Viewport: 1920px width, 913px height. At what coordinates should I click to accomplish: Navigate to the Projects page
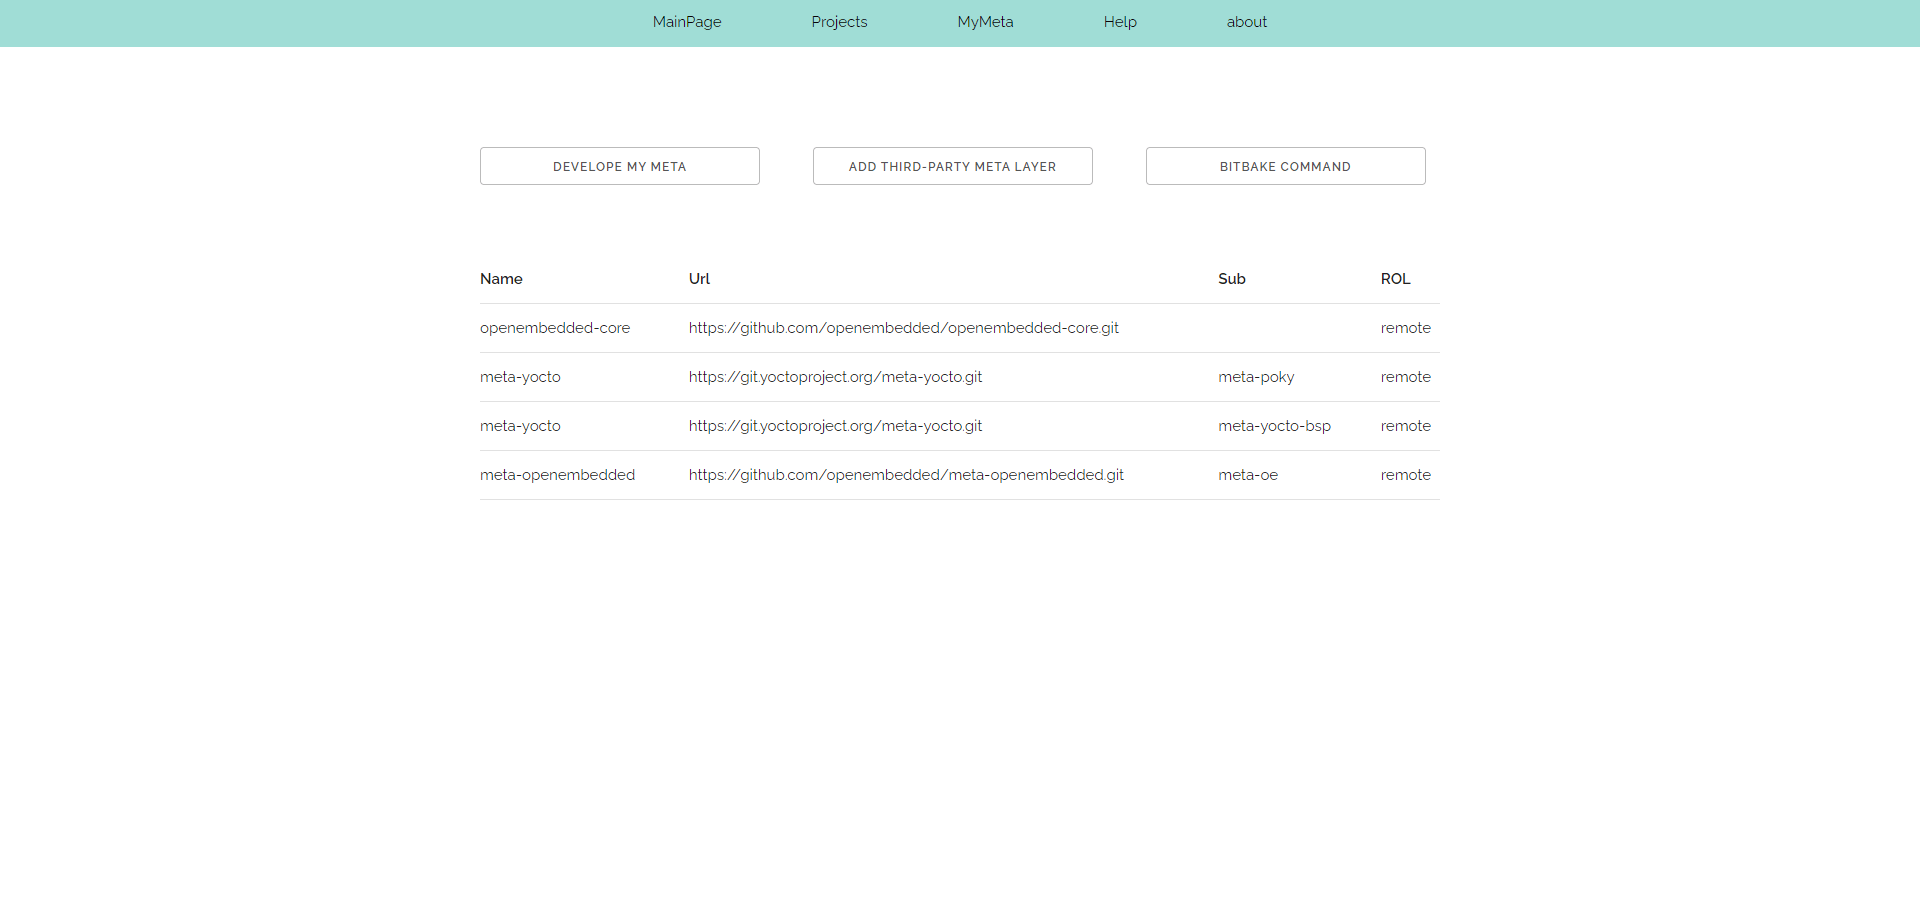tap(839, 22)
